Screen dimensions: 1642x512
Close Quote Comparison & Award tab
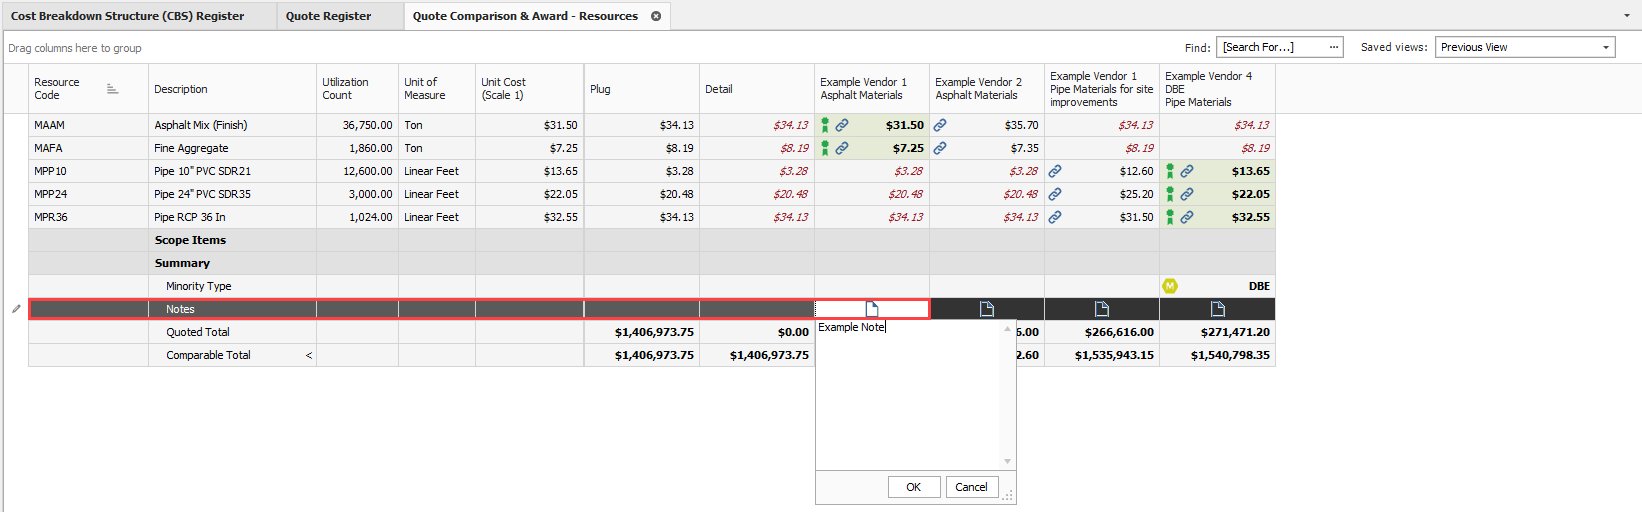tap(656, 16)
